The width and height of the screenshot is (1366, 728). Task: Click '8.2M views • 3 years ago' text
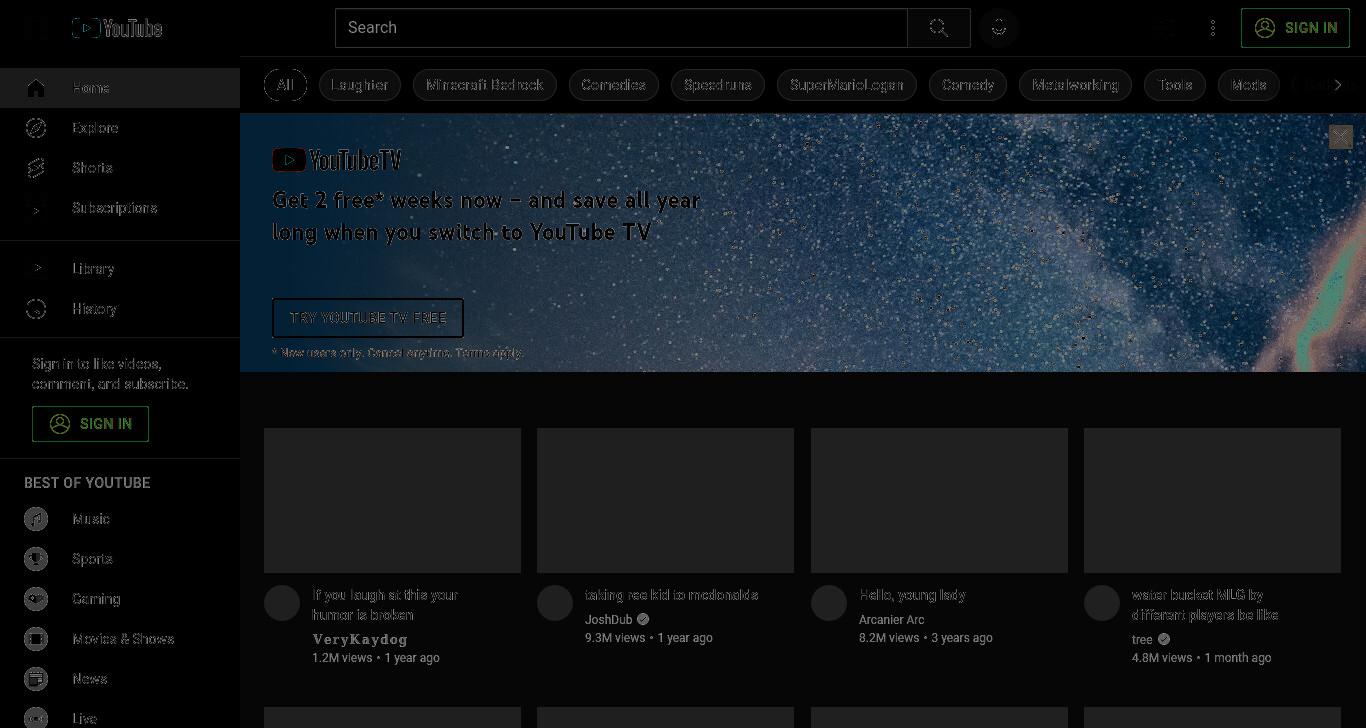tap(926, 638)
